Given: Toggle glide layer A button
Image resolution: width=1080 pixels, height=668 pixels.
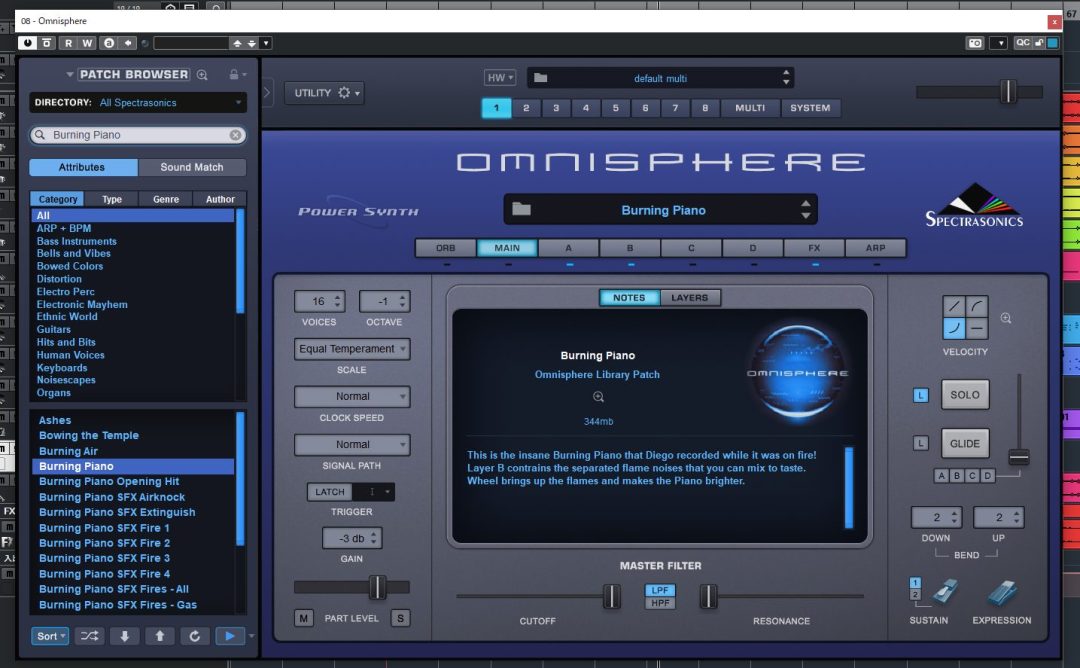Looking at the screenshot, I should (x=942, y=475).
